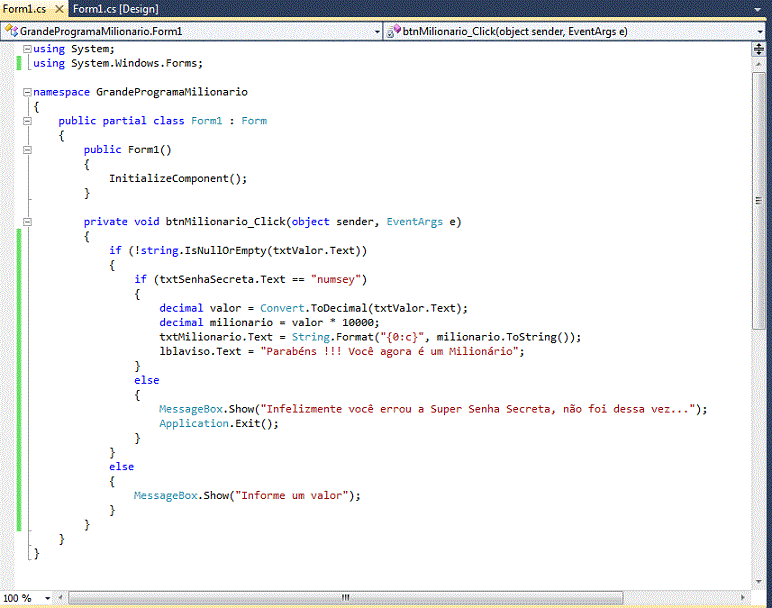
Task: Click on using System.Windows.Forms; line
Action: click(x=118, y=64)
